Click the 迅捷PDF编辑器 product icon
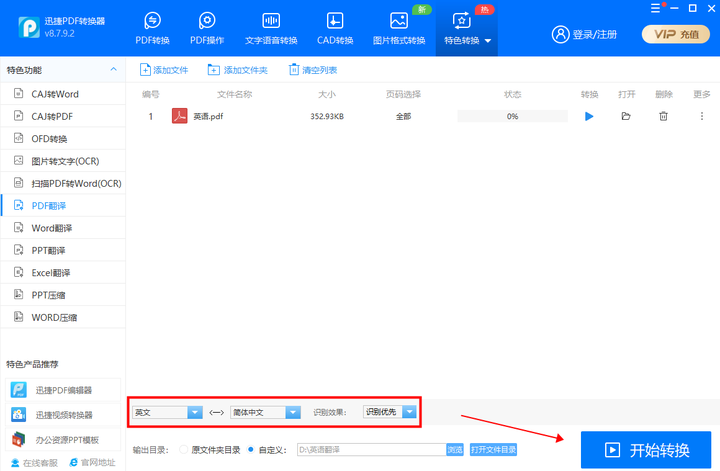The height and width of the screenshot is (471, 720). (19, 390)
